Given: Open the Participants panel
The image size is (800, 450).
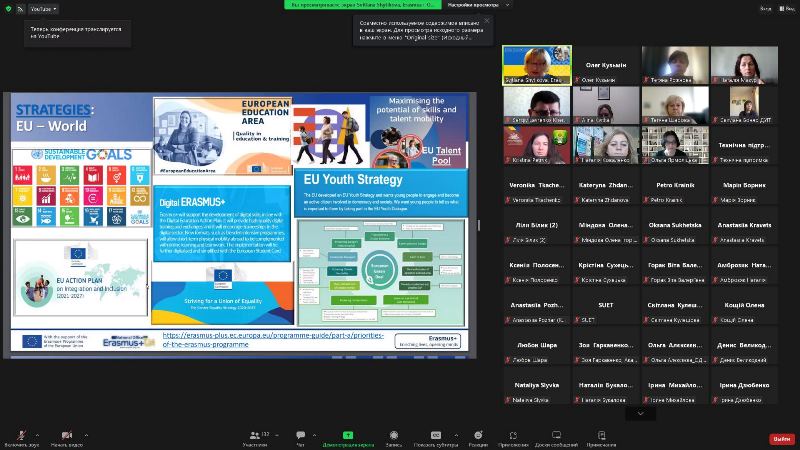Looking at the screenshot, I should [x=254, y=436].
